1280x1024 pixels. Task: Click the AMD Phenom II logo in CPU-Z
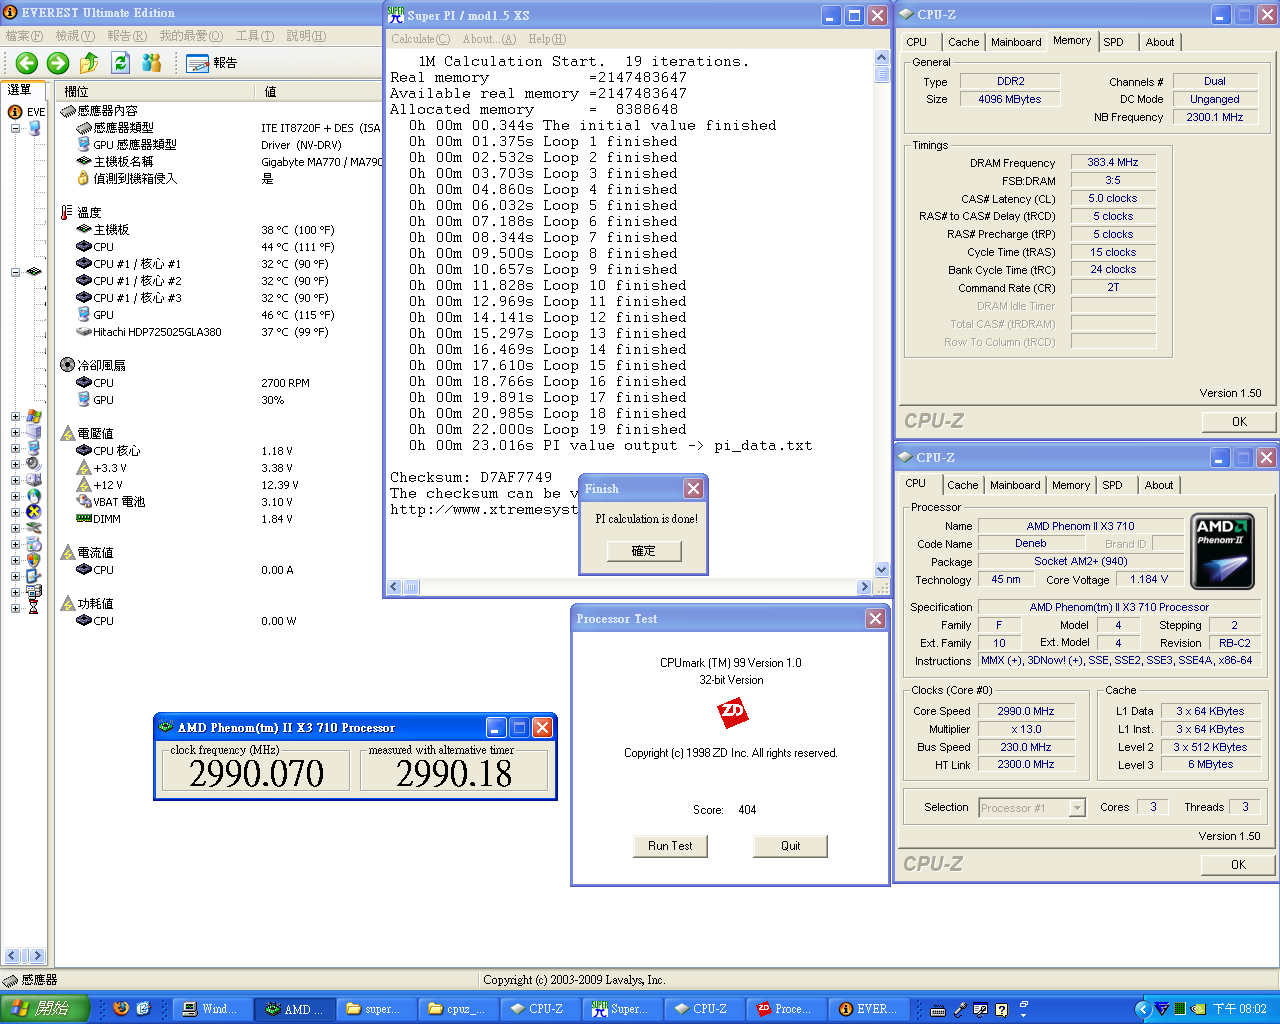1222,551
